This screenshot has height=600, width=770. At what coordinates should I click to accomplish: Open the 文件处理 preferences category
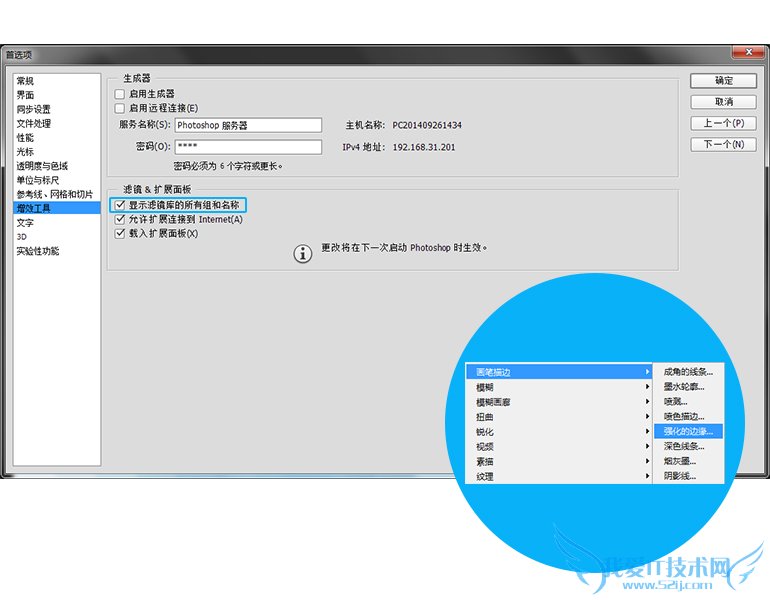57,124
